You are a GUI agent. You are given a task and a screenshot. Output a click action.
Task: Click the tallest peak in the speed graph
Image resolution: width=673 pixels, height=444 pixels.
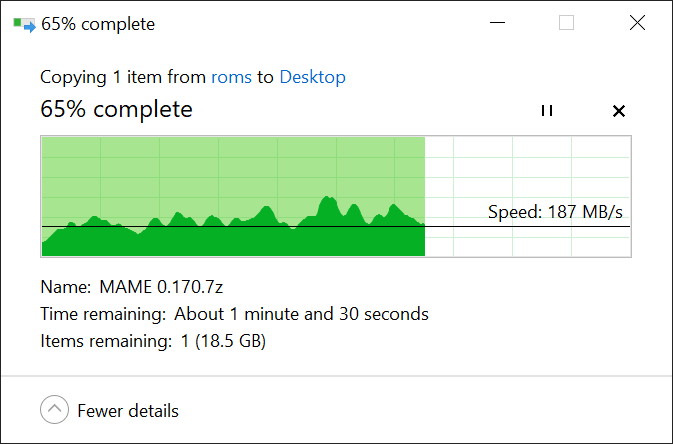[x=328, y=199]
